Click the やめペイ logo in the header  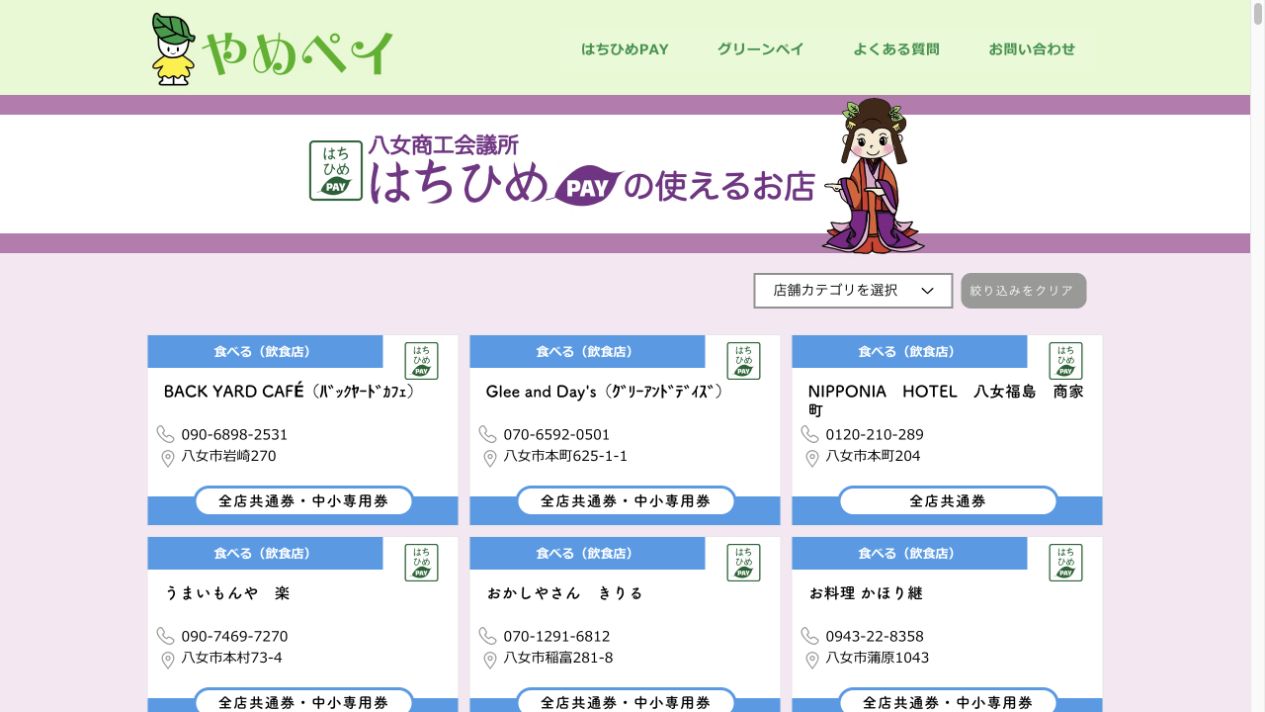point(272,48)
